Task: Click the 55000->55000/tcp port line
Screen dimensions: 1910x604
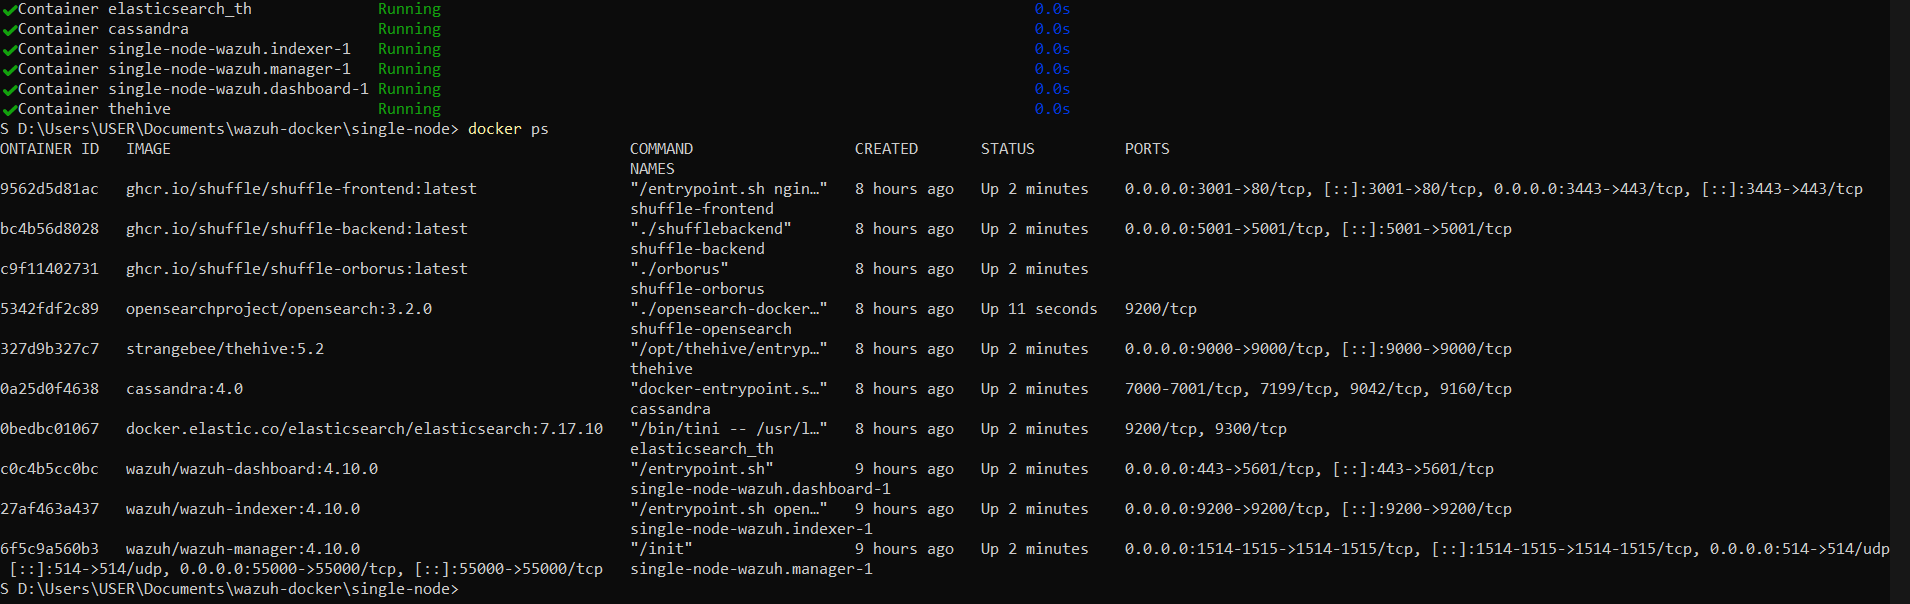Action: pyautogui.click(x=306, y=569)
